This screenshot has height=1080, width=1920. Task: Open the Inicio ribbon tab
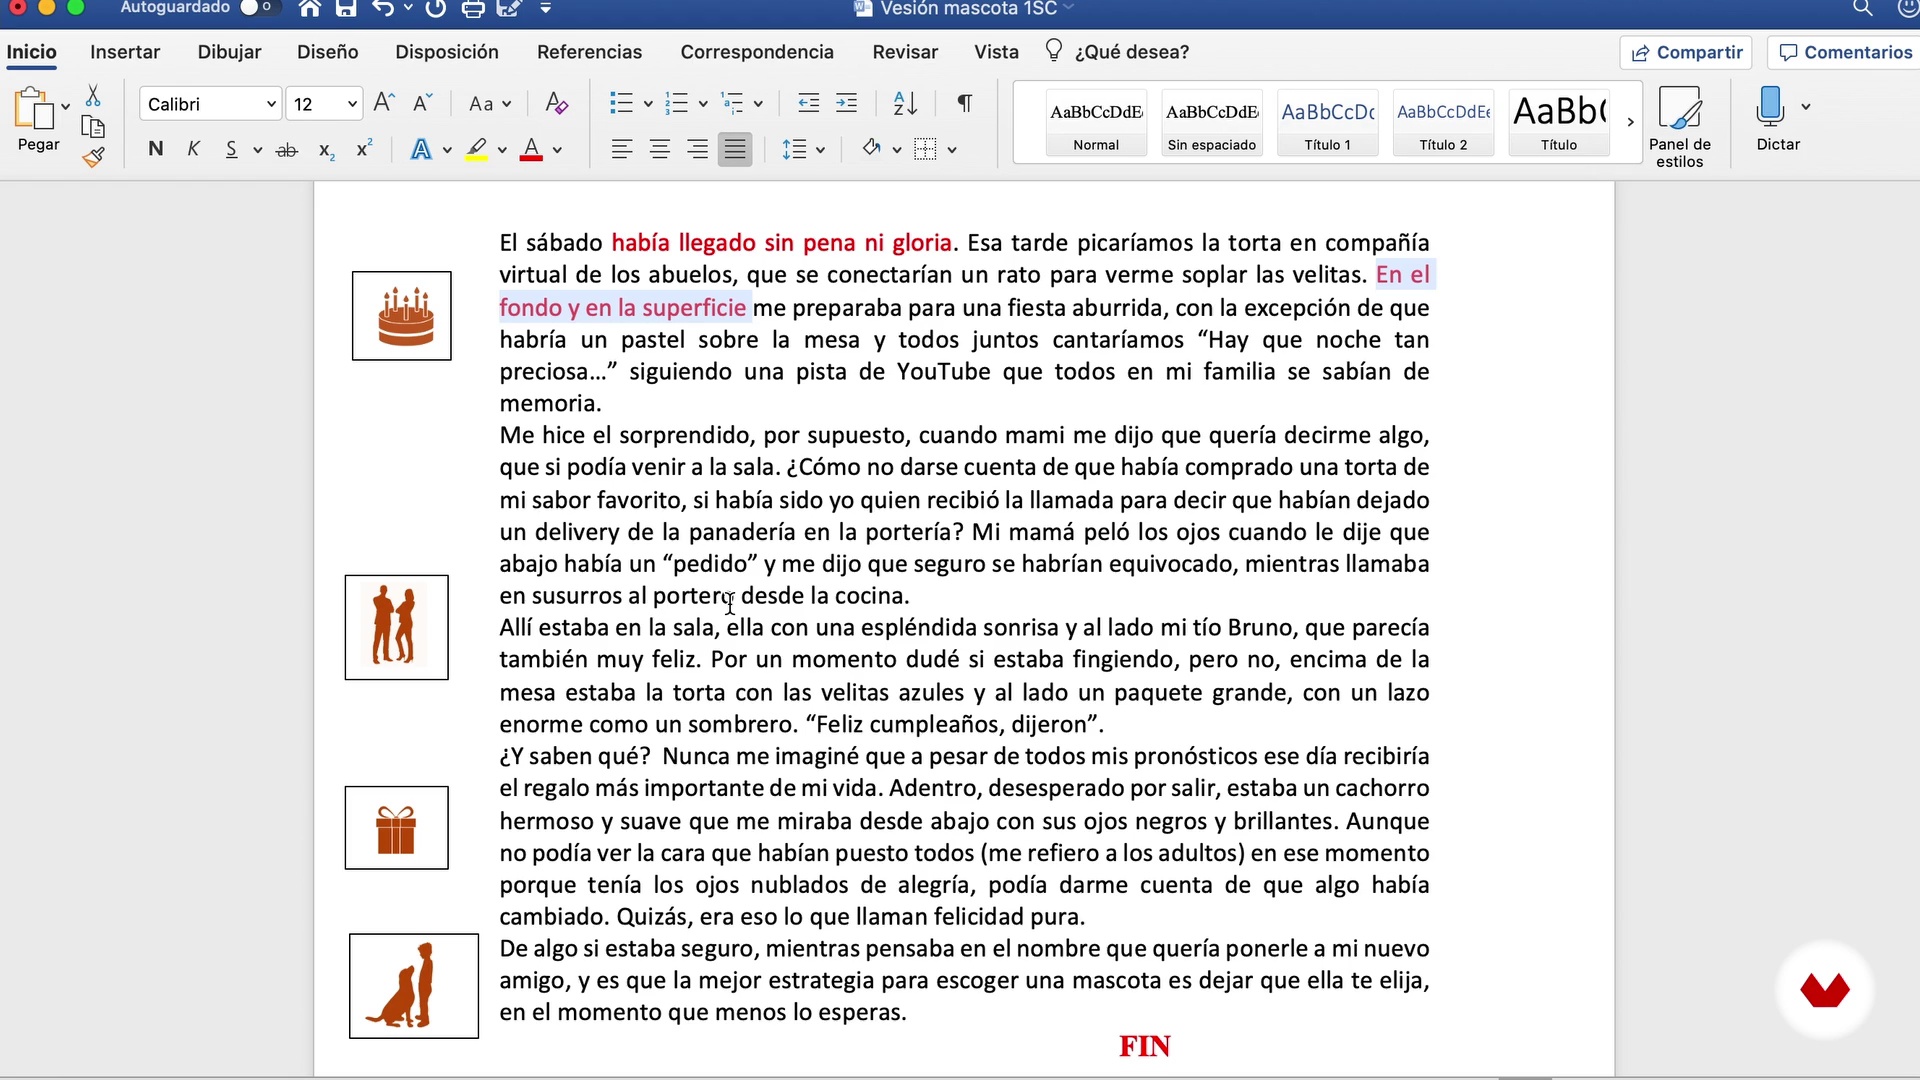[32, 52]
